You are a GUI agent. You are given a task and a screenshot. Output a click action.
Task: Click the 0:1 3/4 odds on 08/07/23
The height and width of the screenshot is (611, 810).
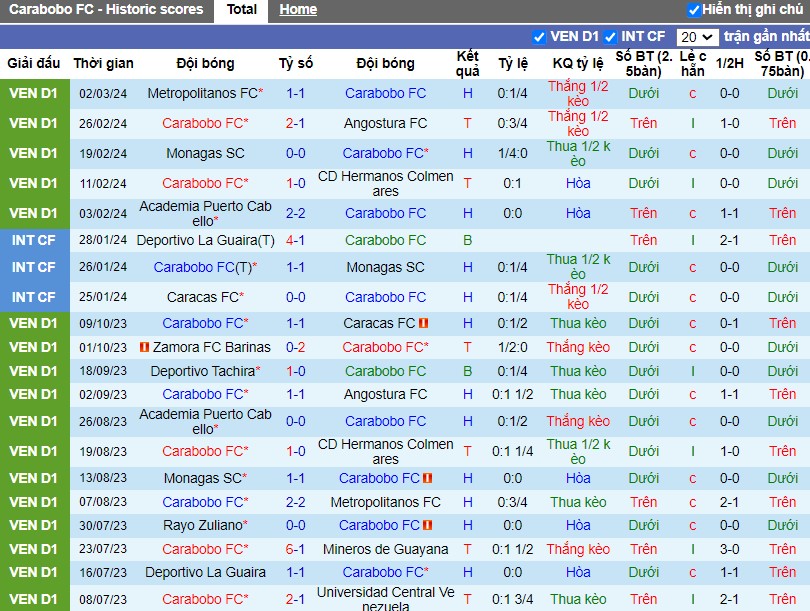point(512,599)
